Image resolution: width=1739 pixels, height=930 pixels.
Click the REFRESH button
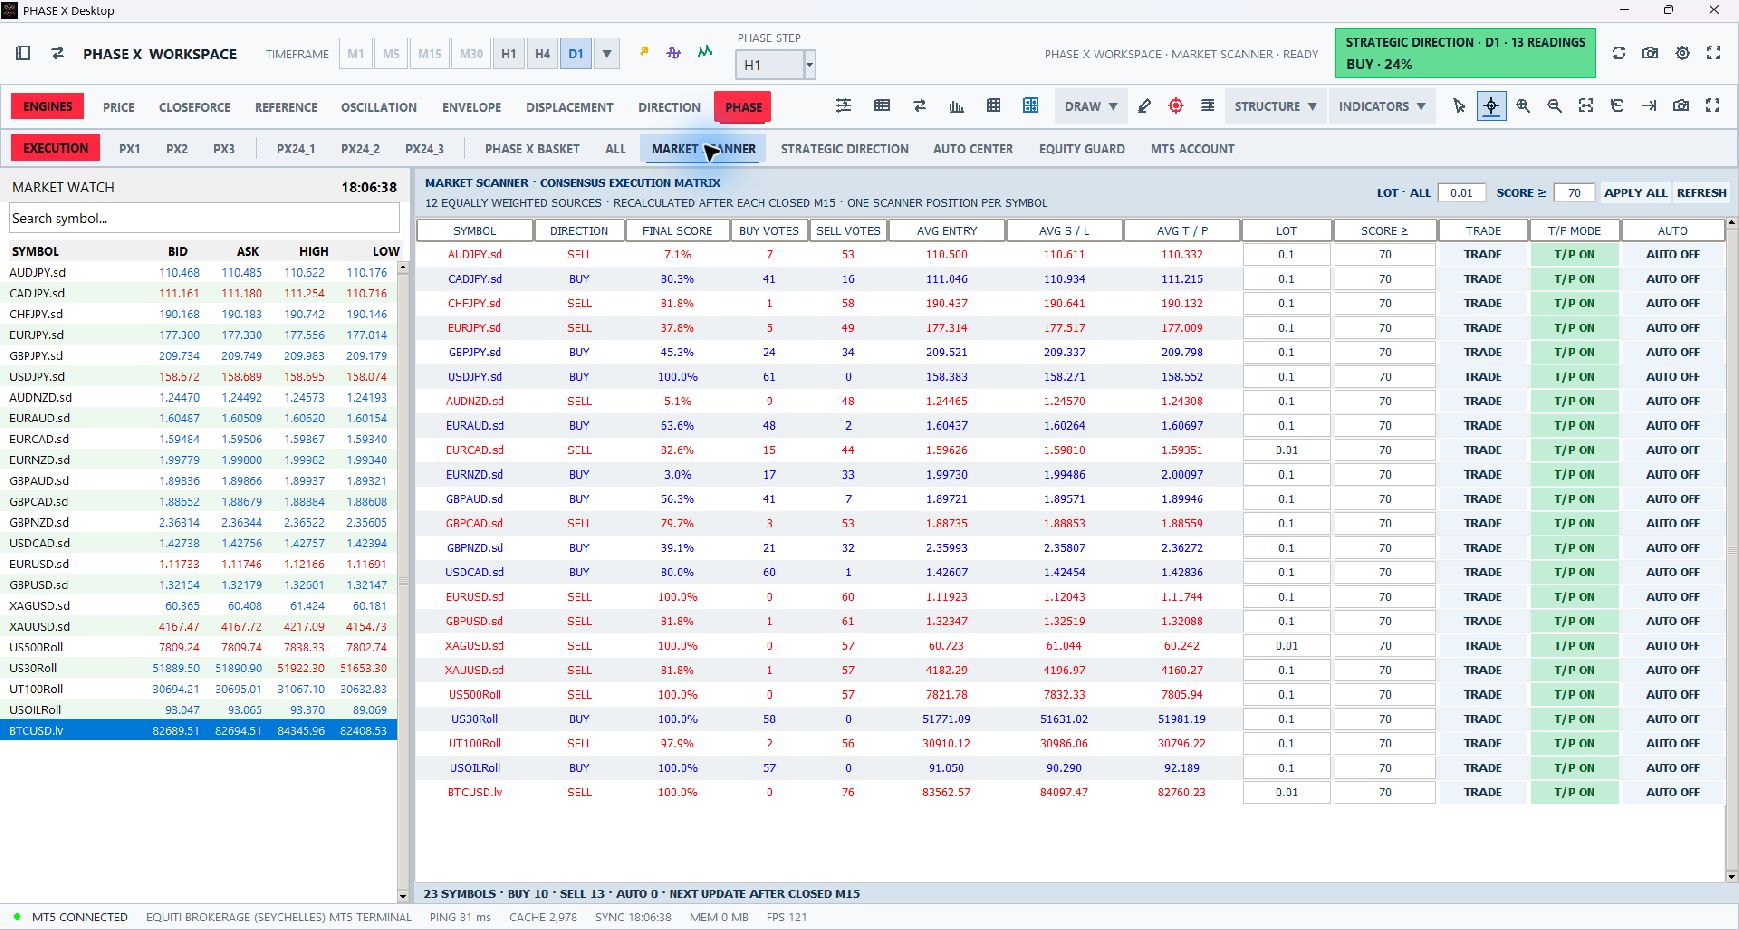tap(1701, 193)
